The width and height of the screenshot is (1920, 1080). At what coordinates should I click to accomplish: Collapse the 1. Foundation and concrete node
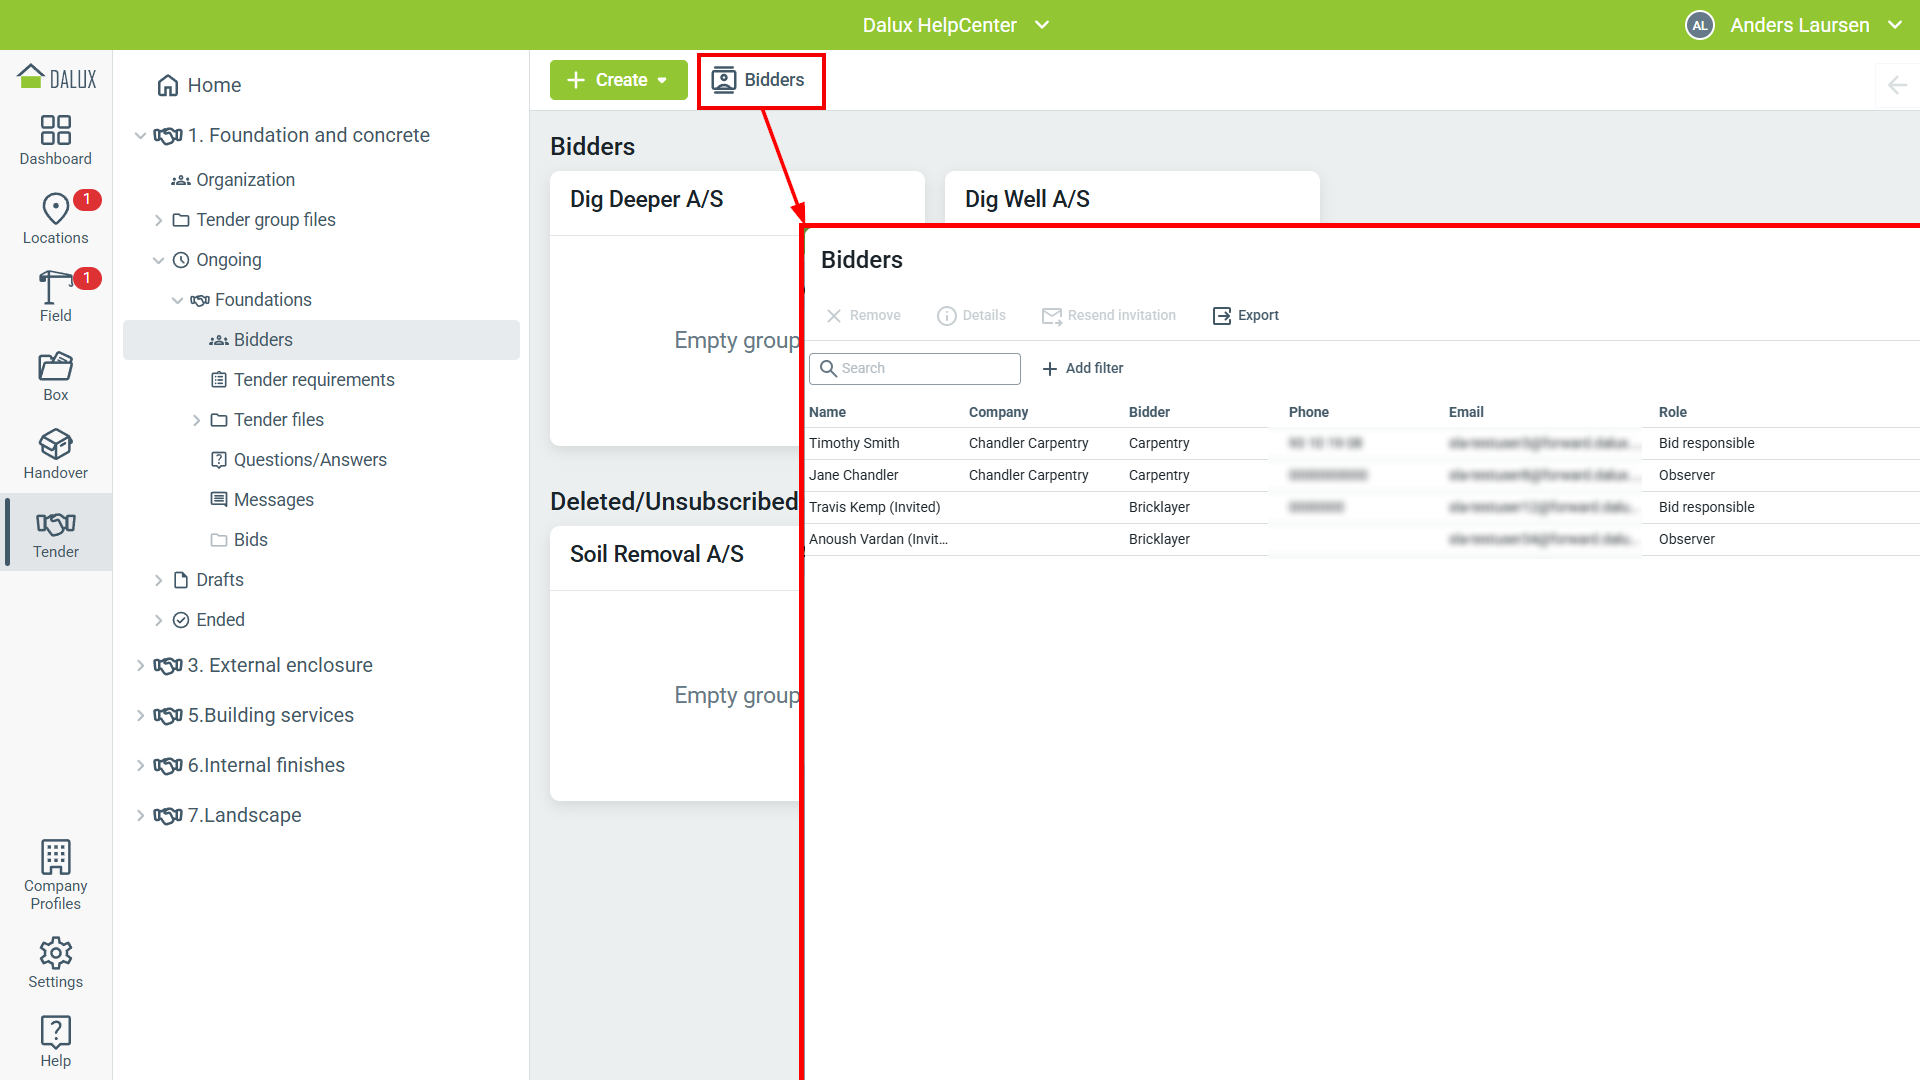[x=140, y=136]
